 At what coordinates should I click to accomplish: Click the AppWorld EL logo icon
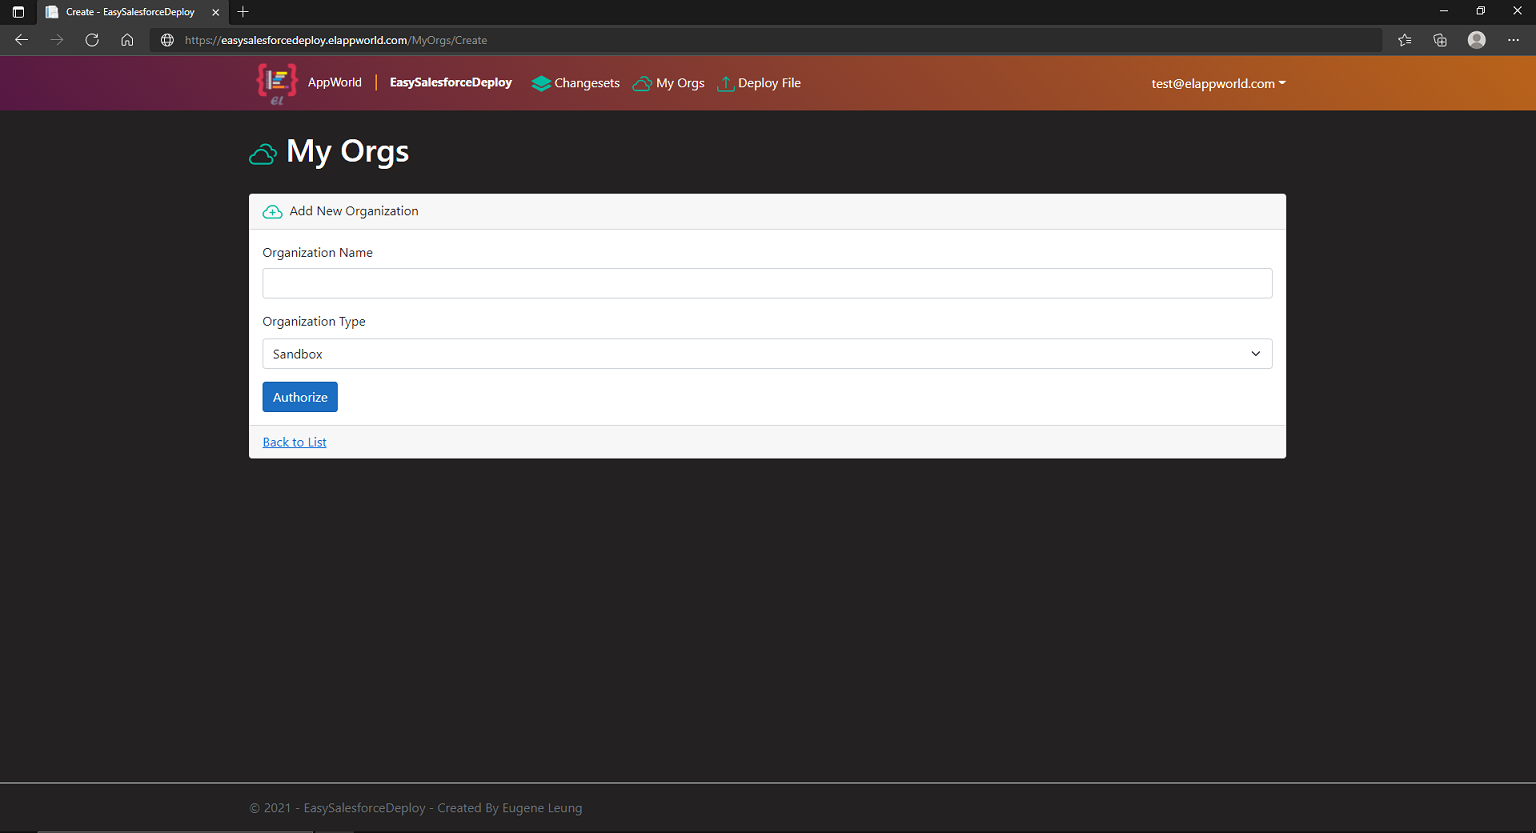[x=277, y=83]
